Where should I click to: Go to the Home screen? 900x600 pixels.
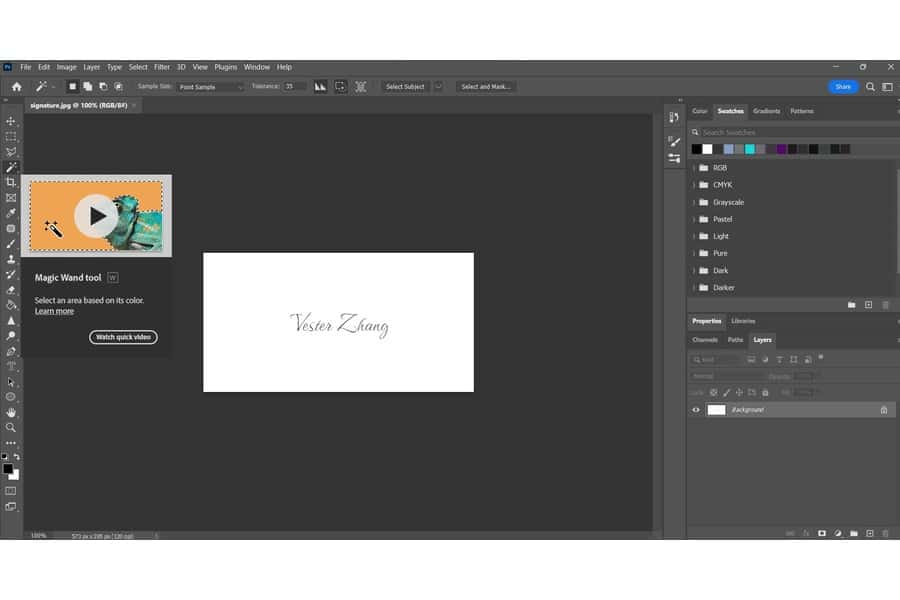[x=17, y=87]
